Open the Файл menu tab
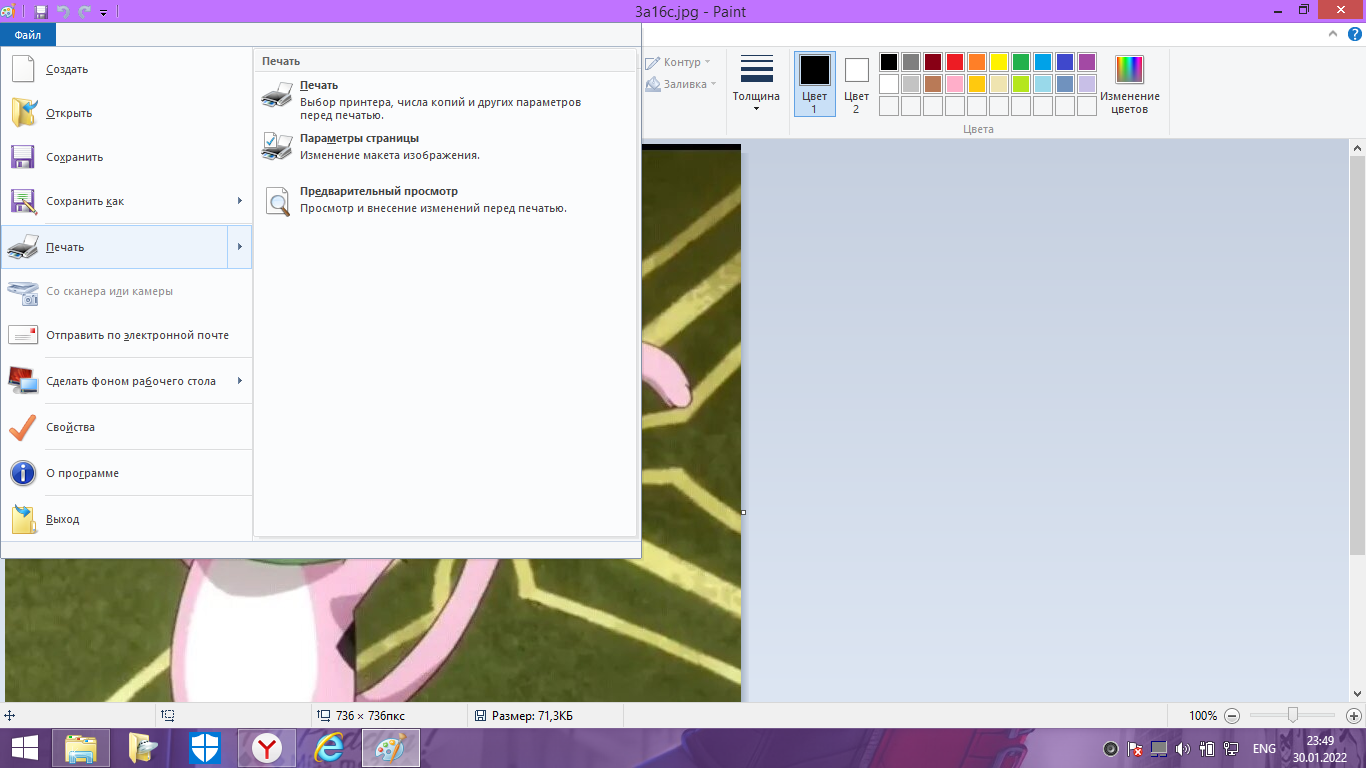The height and width of the screenshot is (768, 1366). pyautogui.click(x=28, y=35)
